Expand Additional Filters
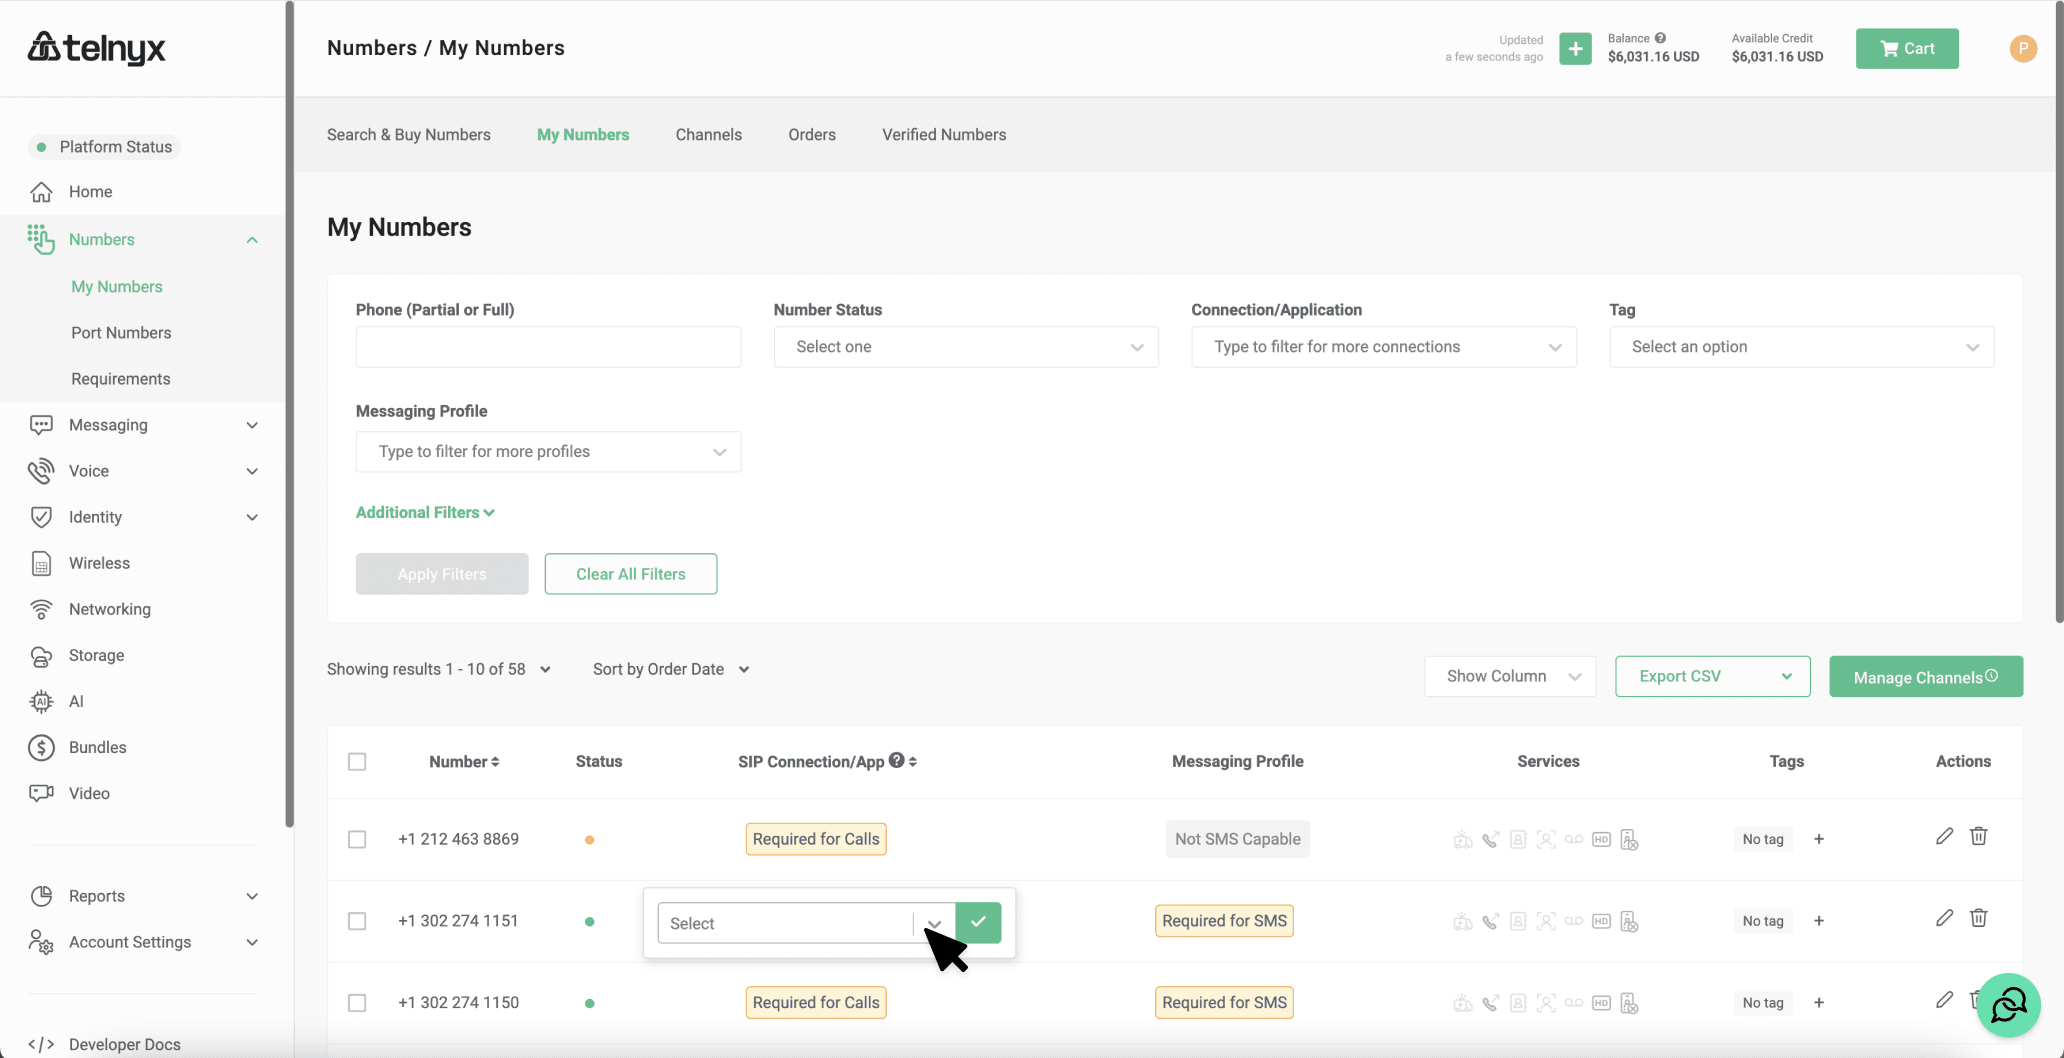The height and width of the screenshot is (1058, 2064). [425, 512]
